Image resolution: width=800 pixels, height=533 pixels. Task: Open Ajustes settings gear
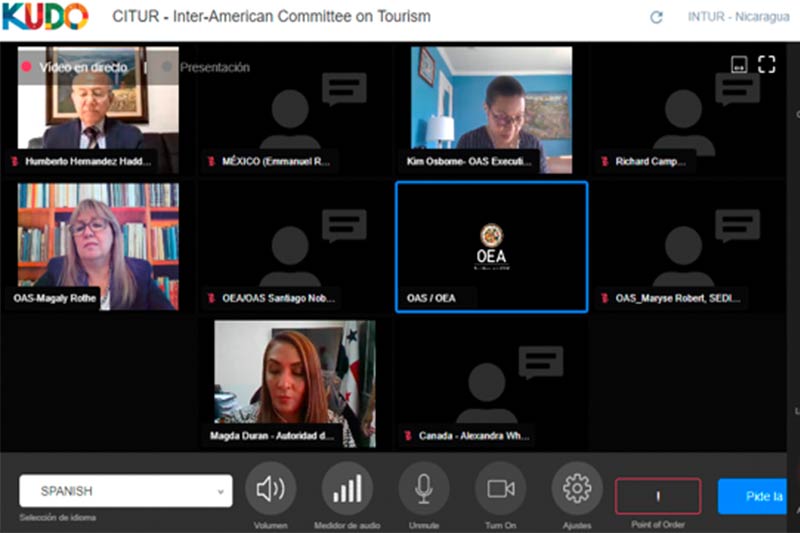point(577,489)
